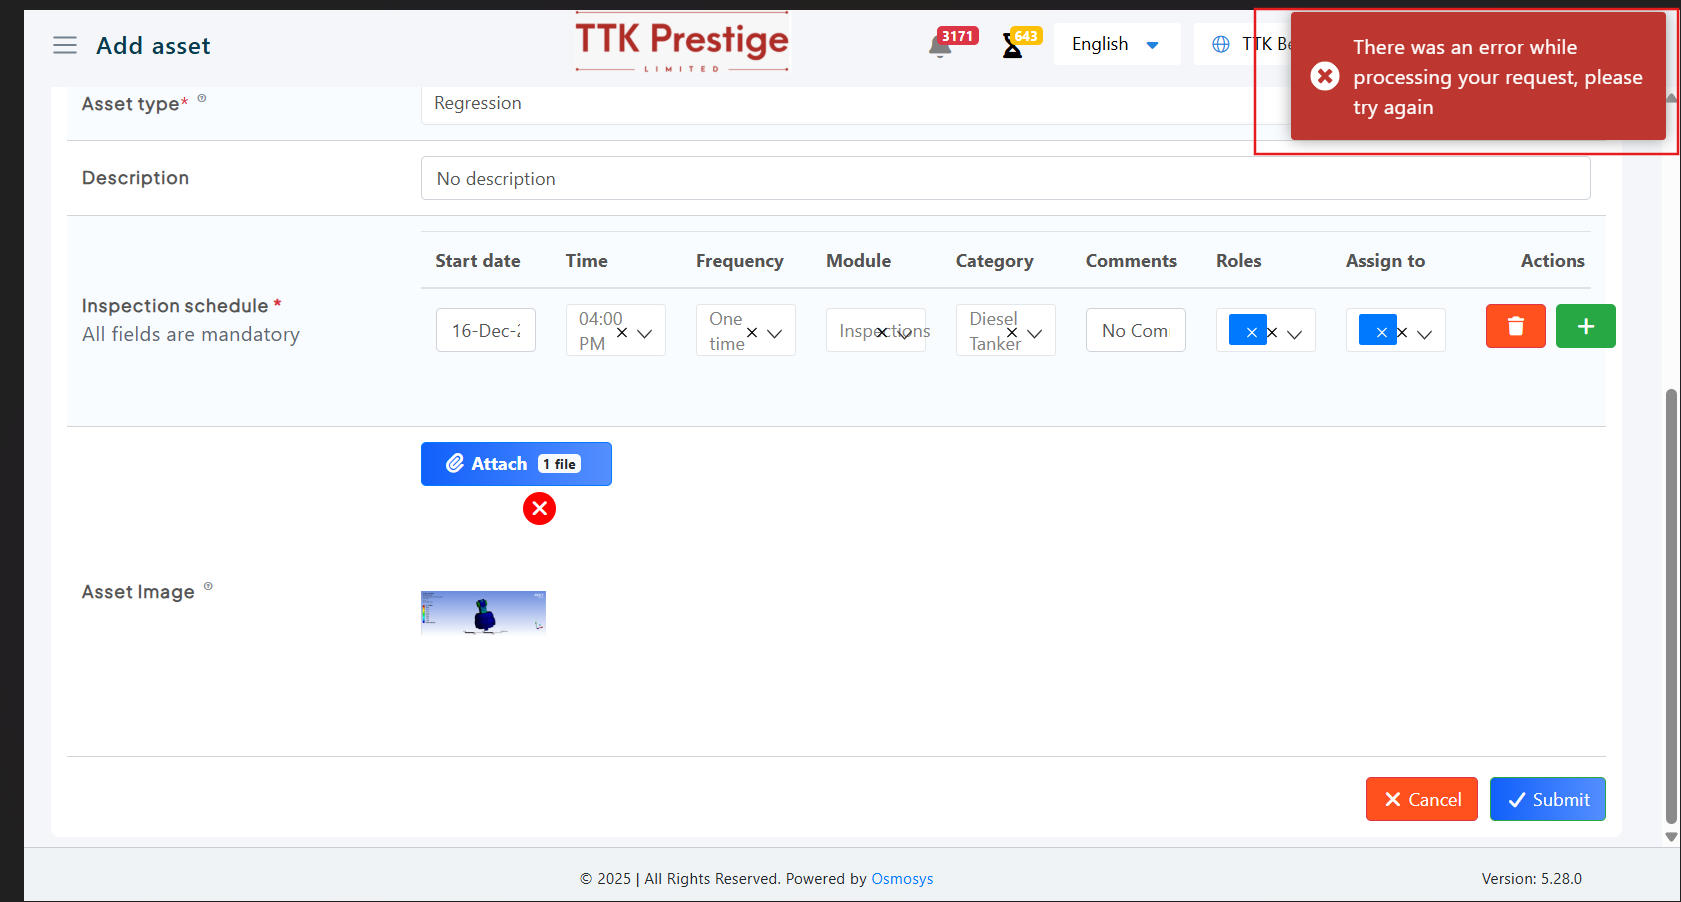Expand the Frequency dropdown showing One time

775,333
